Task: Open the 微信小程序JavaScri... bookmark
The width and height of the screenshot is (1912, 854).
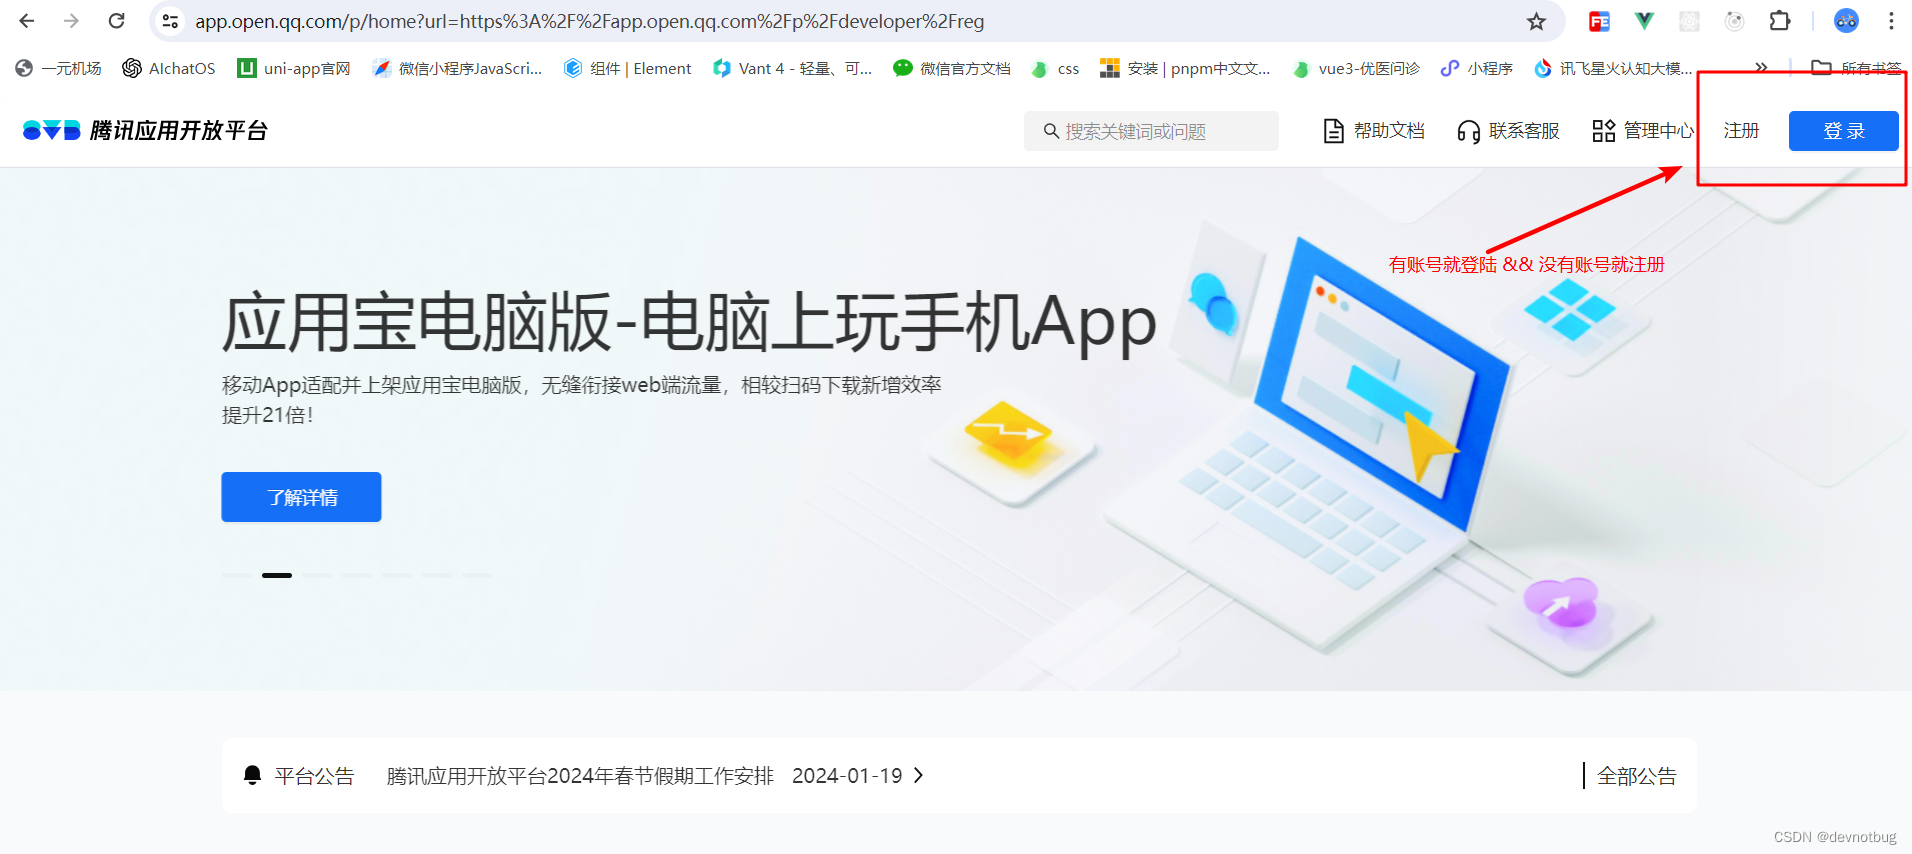Action: [457, 68]
